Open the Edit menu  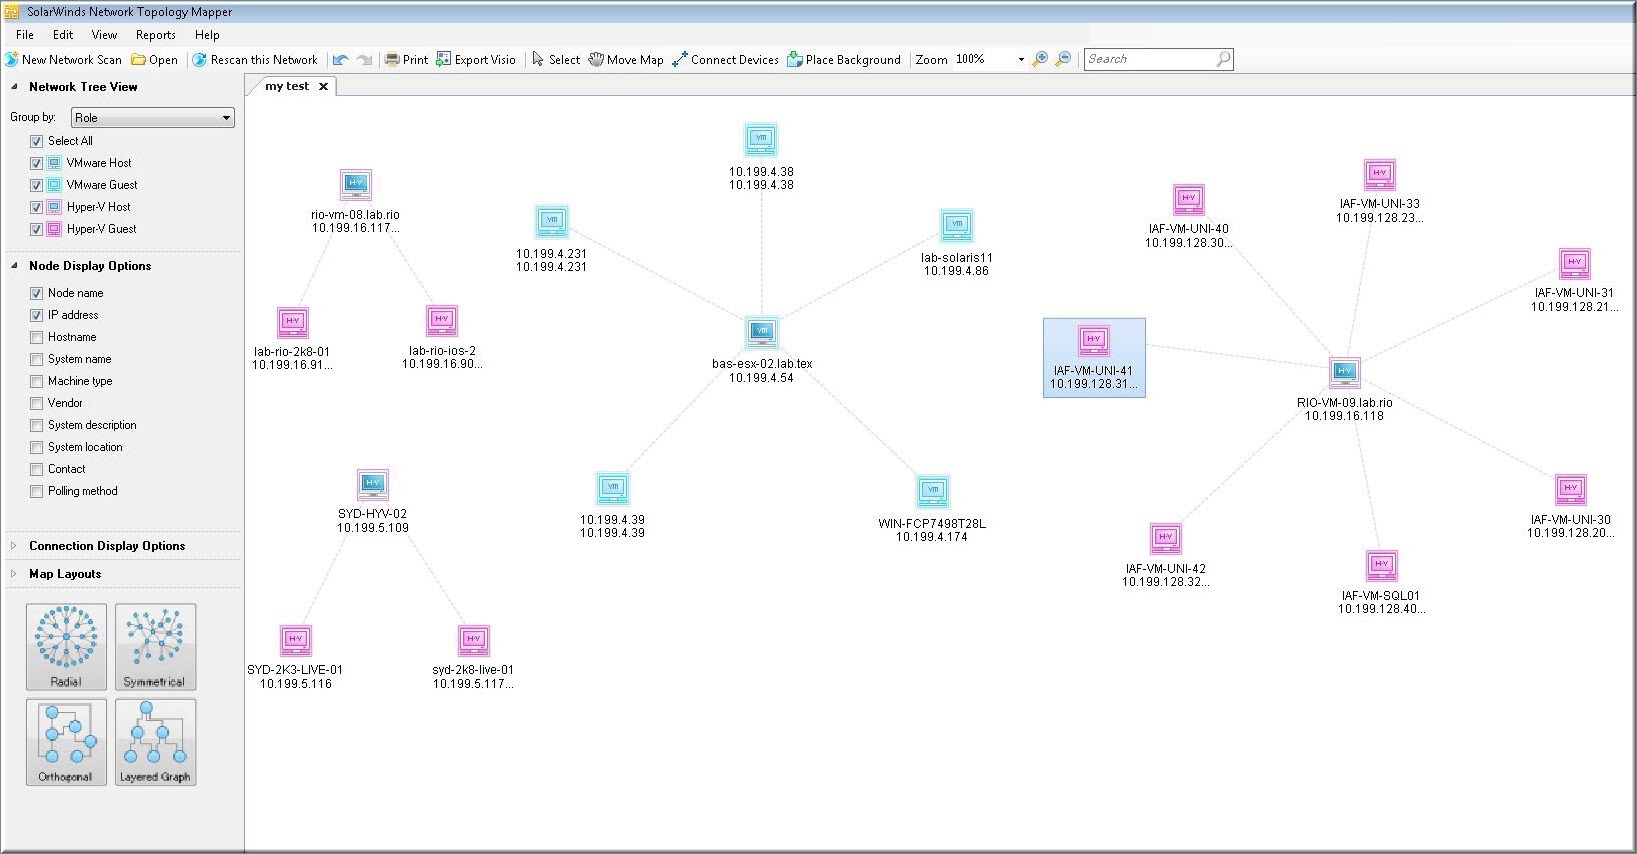63,35
